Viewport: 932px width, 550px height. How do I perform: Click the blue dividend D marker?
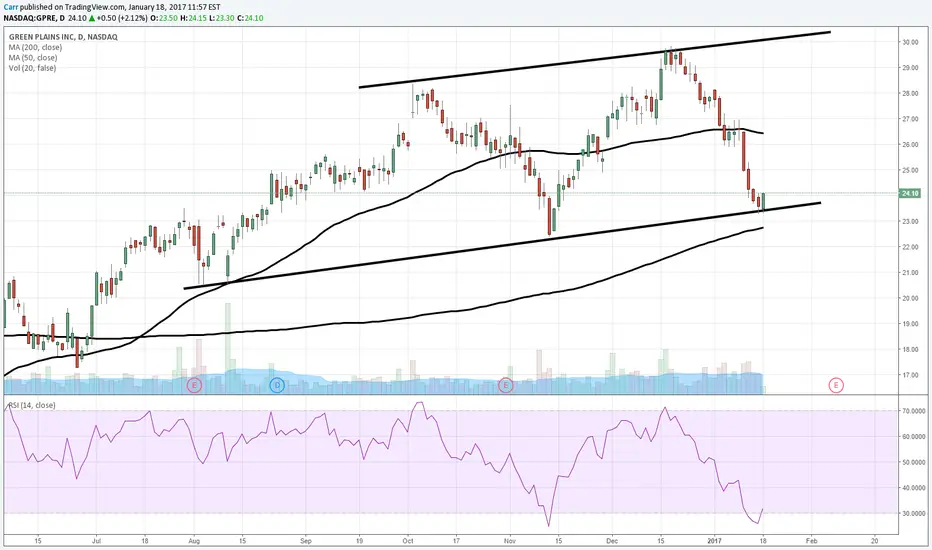pos(277,385)
